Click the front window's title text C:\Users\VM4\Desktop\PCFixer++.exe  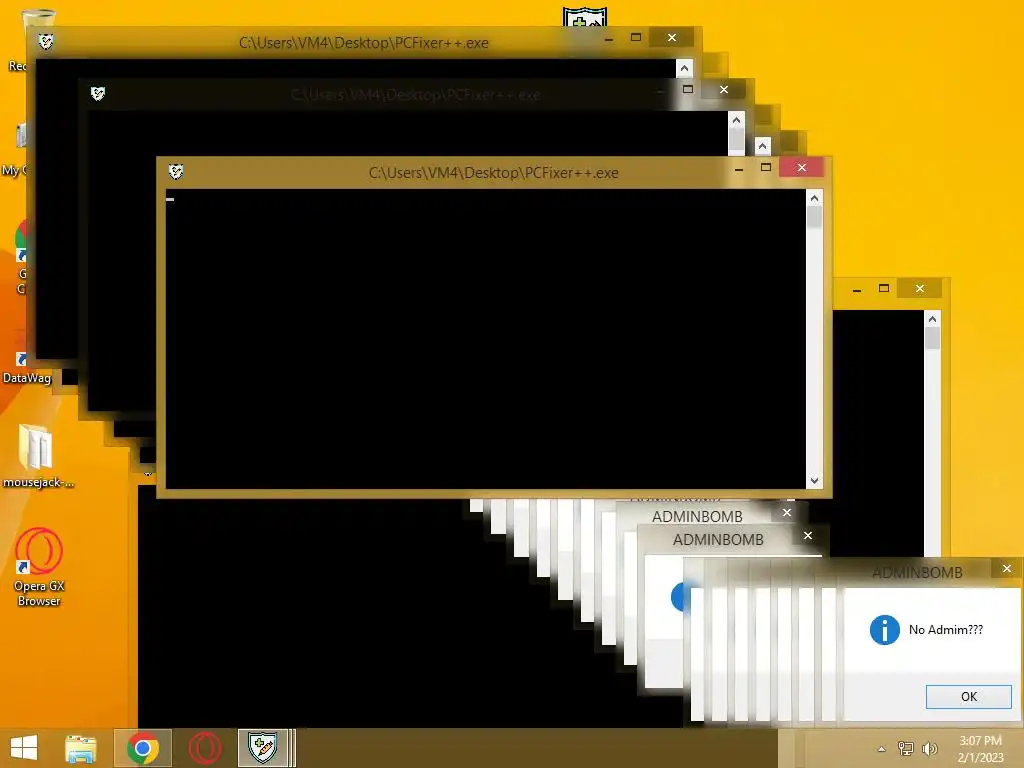pos(494,173)
